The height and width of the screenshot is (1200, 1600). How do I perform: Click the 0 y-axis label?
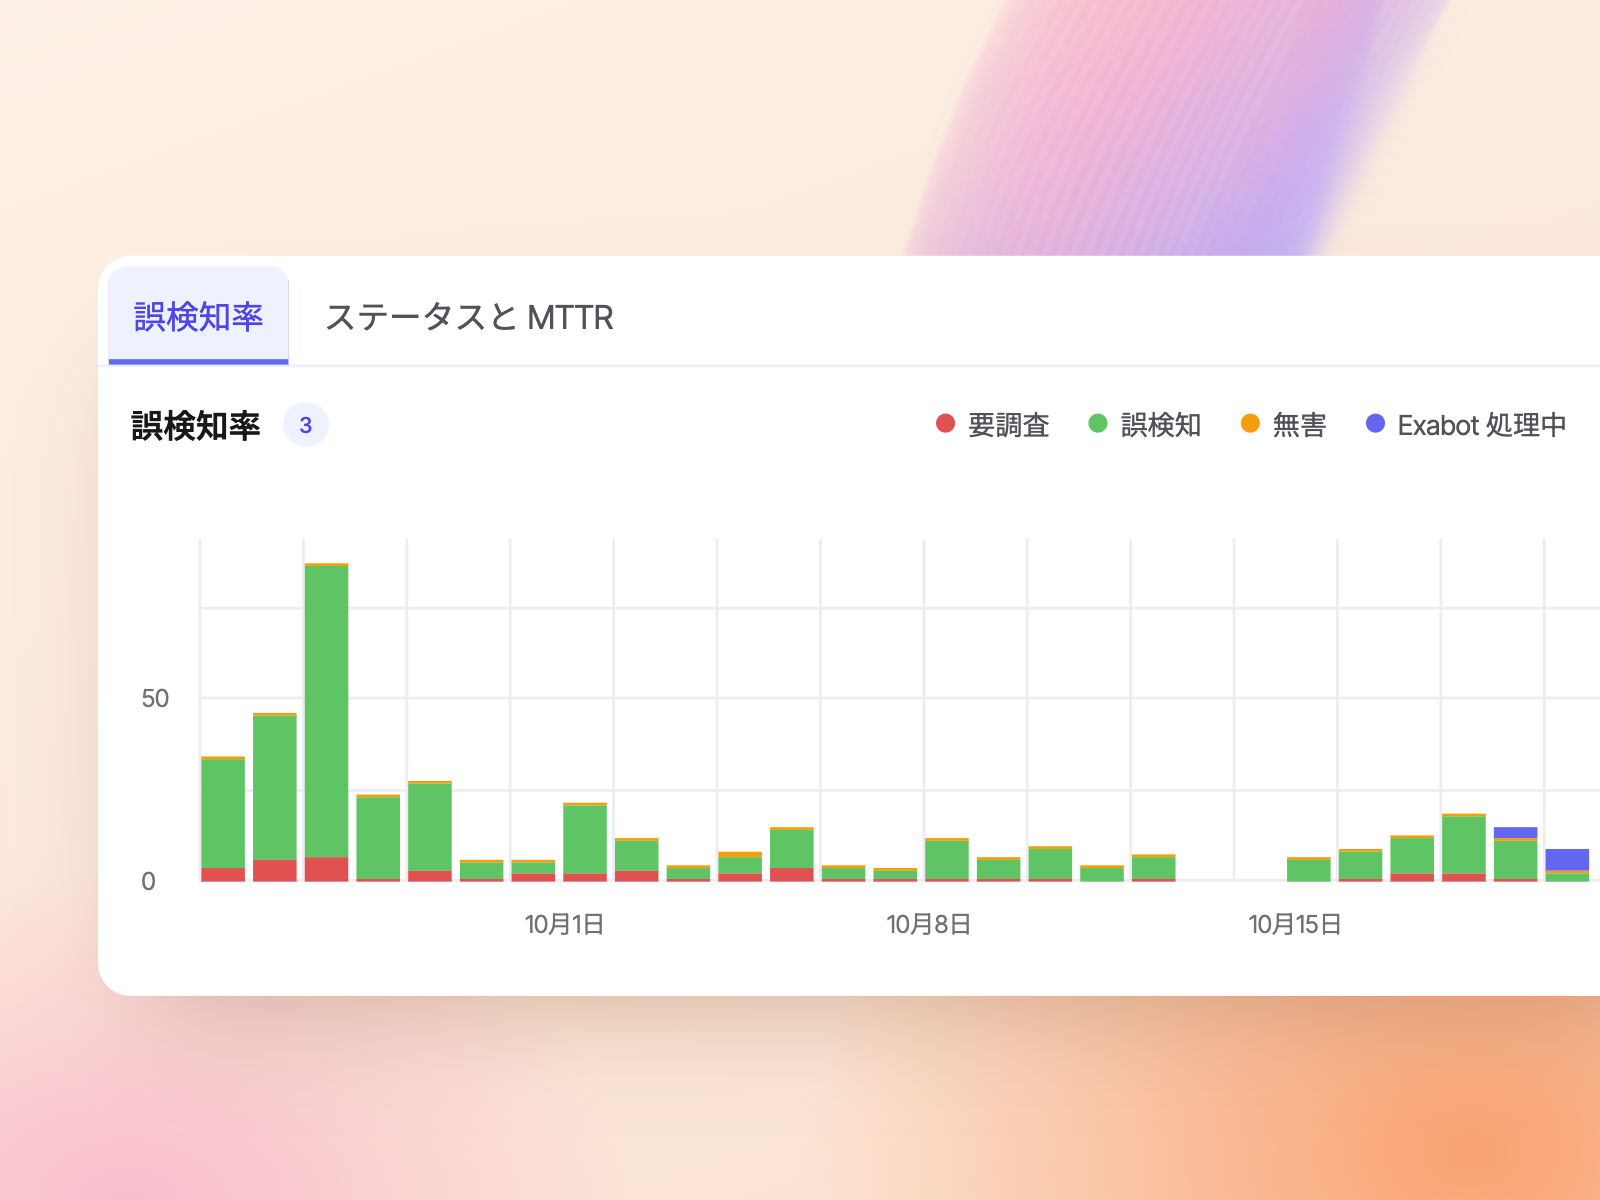click(x=148, y=881)
